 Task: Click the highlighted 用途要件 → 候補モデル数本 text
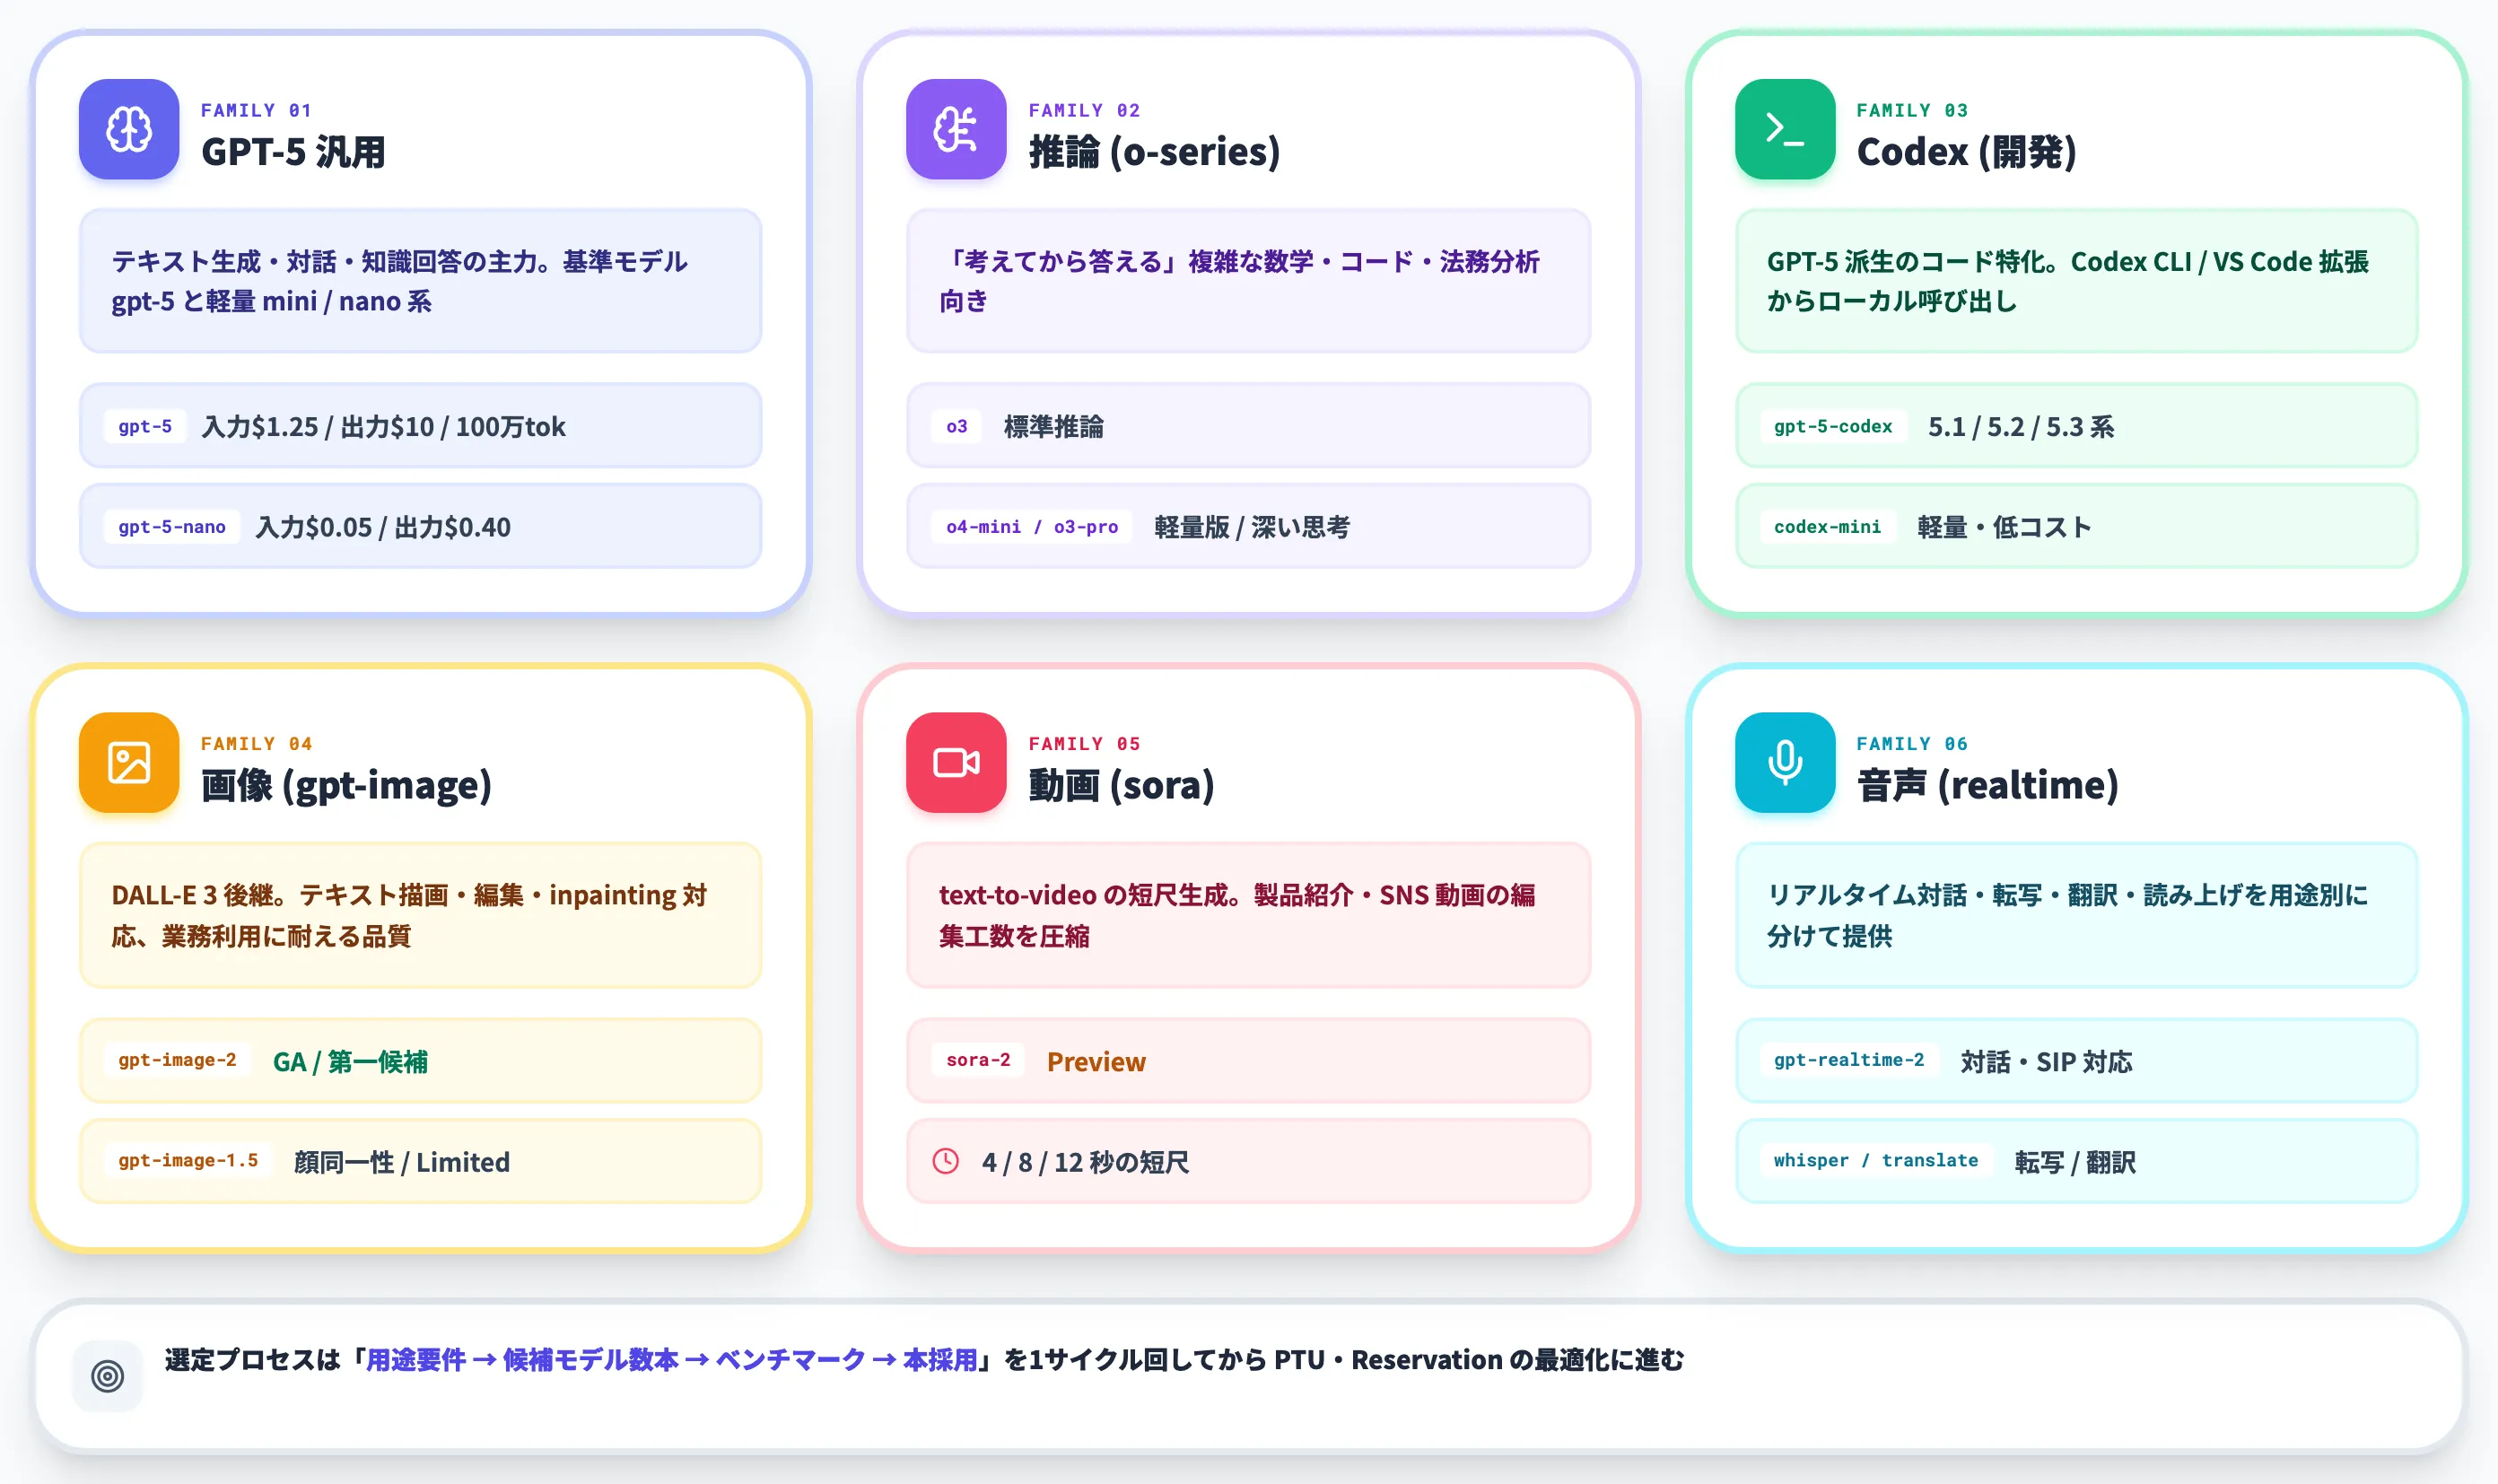tap(522, 1360)
